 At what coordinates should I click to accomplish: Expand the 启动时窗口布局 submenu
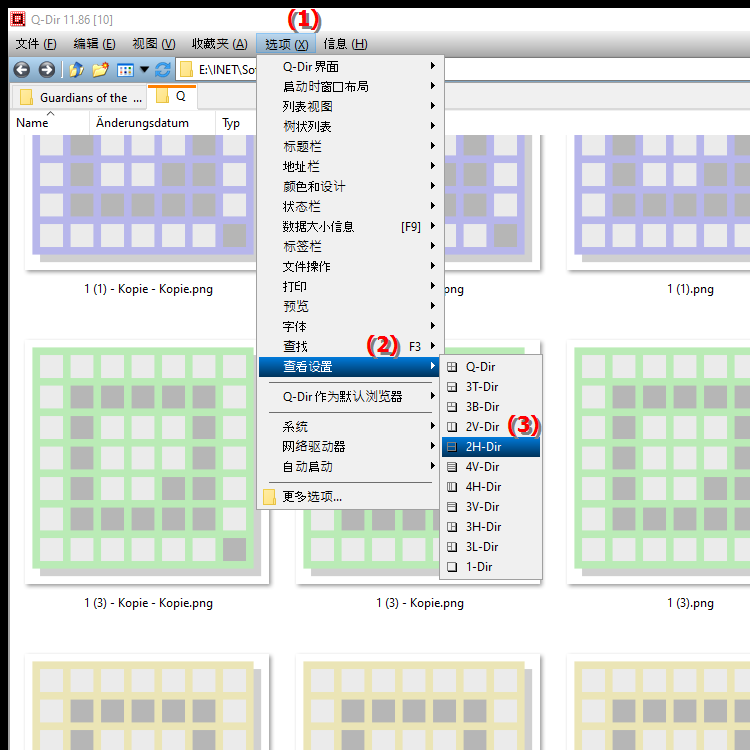[x=350, y=87]
